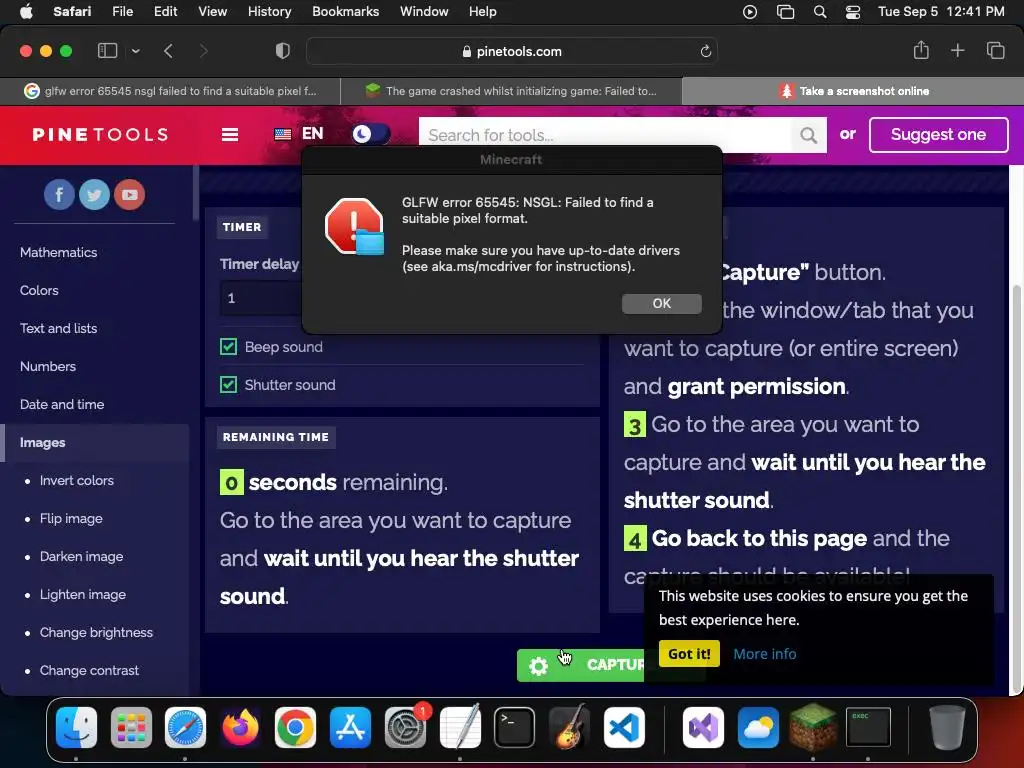Open the Invert colors tool
The image size is (1024, 768).
76,481
